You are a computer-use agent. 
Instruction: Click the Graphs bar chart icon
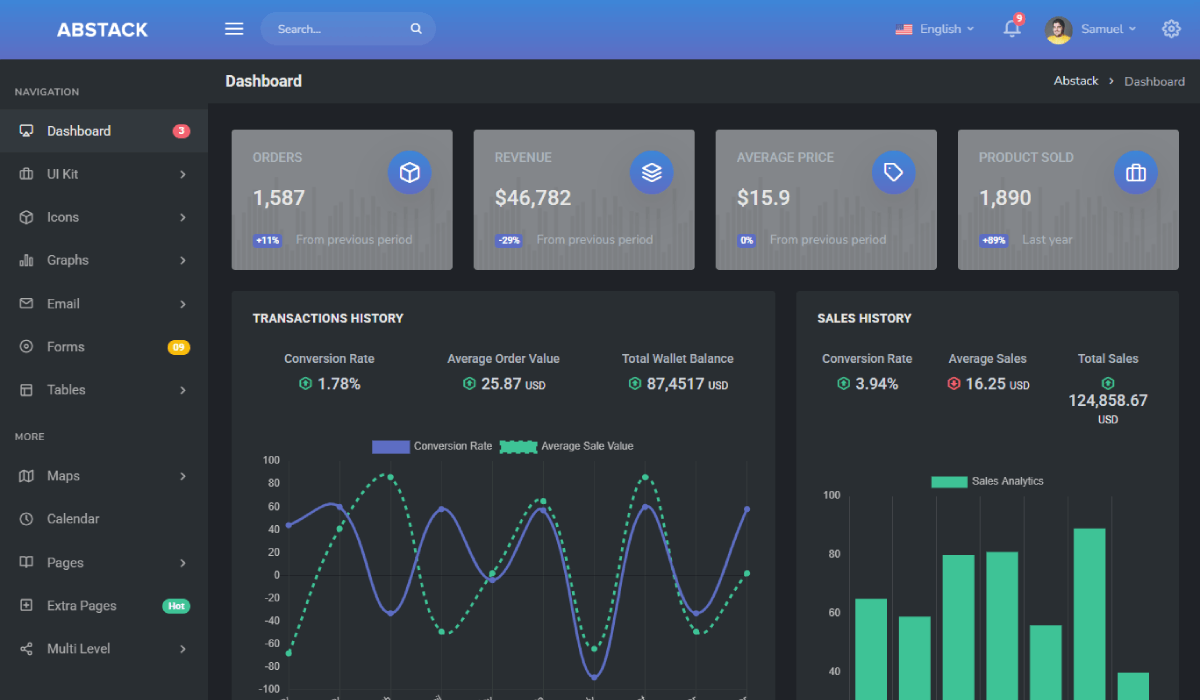[x=26, y=260]
